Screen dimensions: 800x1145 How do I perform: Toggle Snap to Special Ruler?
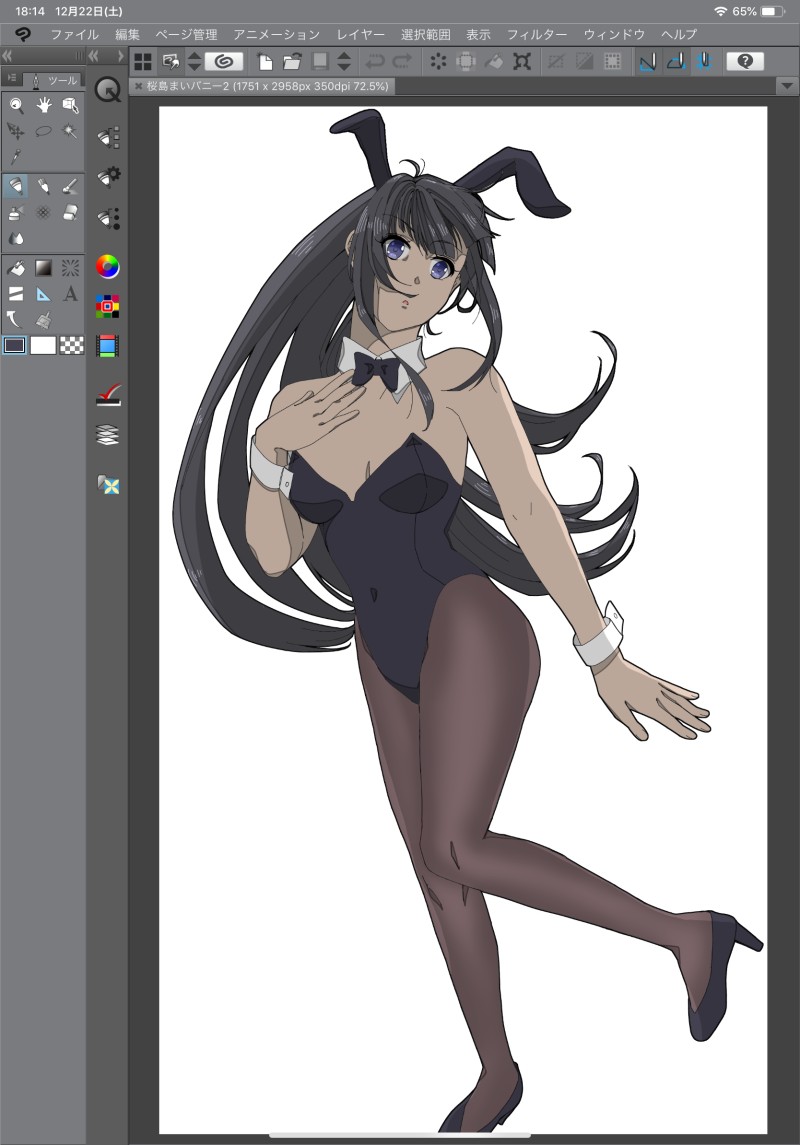676,62
